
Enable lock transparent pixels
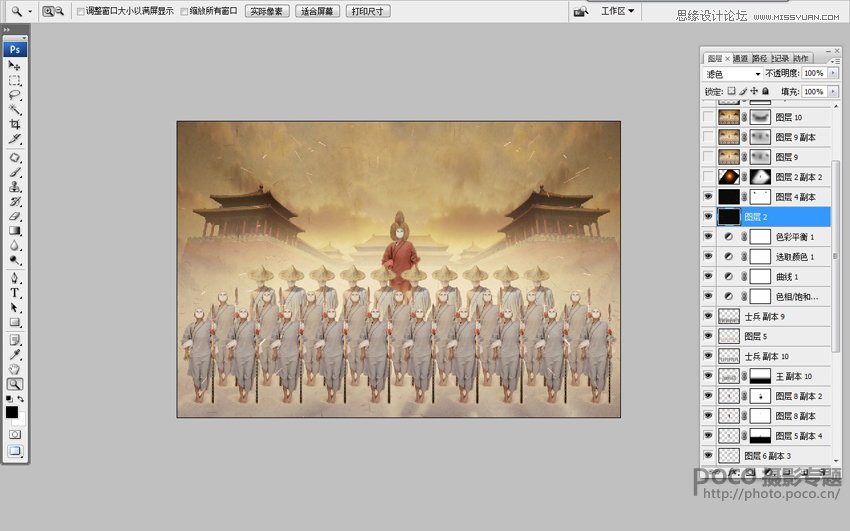point(731,91)
